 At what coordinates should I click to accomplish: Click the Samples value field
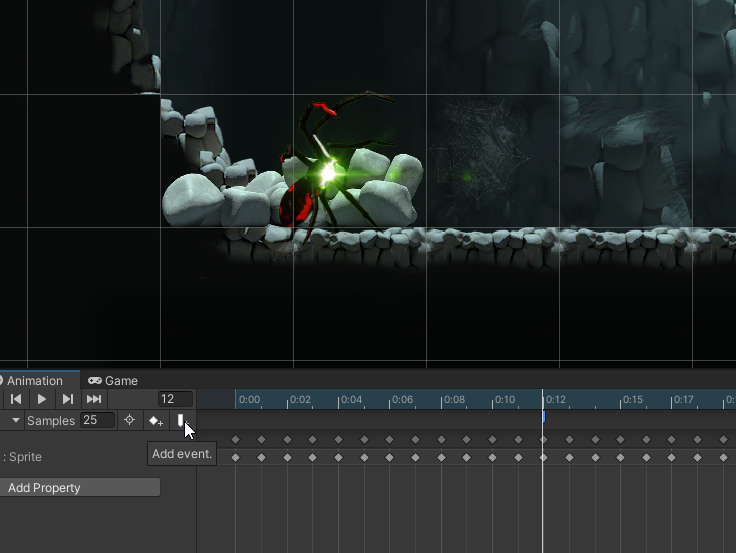coord(97,421)
